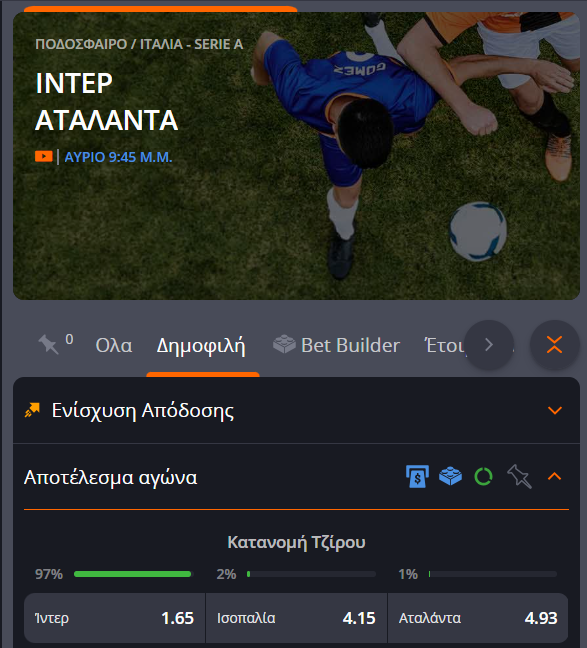Click the ΙΝΤΕΡ ΑΤΑΛΑΝΤΑ match banner image

pos(296,156)
